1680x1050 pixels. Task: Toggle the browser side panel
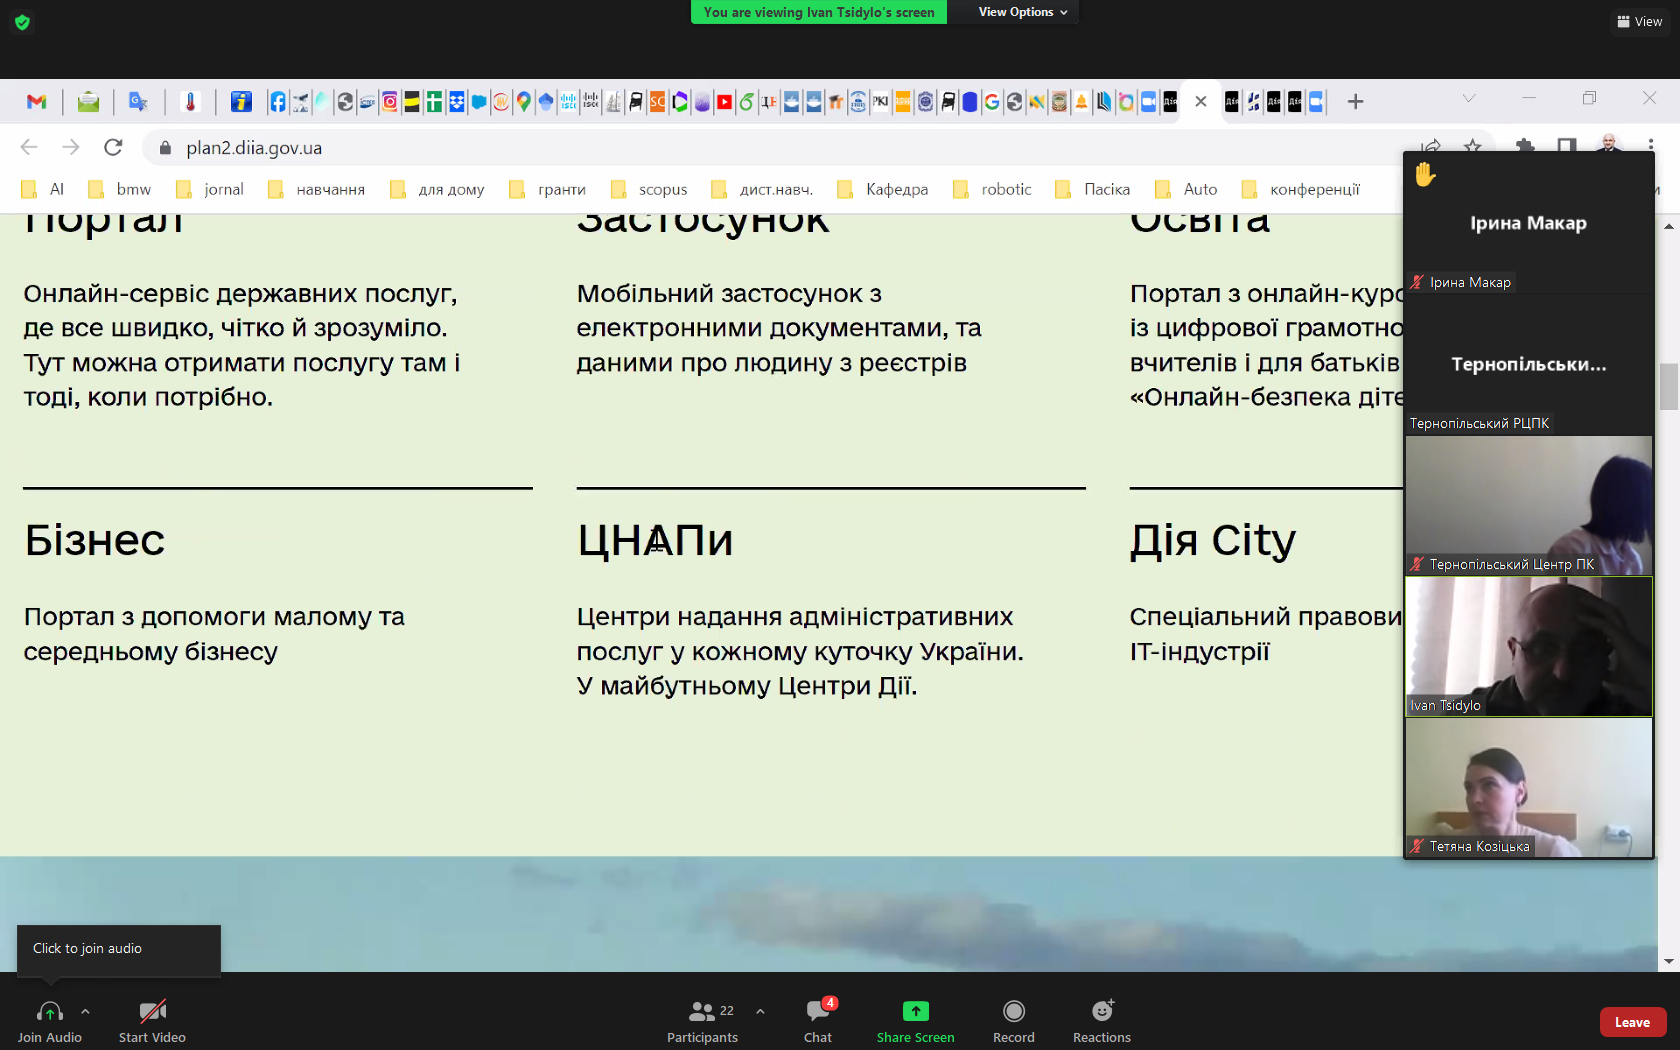(x=1567, y=147)
